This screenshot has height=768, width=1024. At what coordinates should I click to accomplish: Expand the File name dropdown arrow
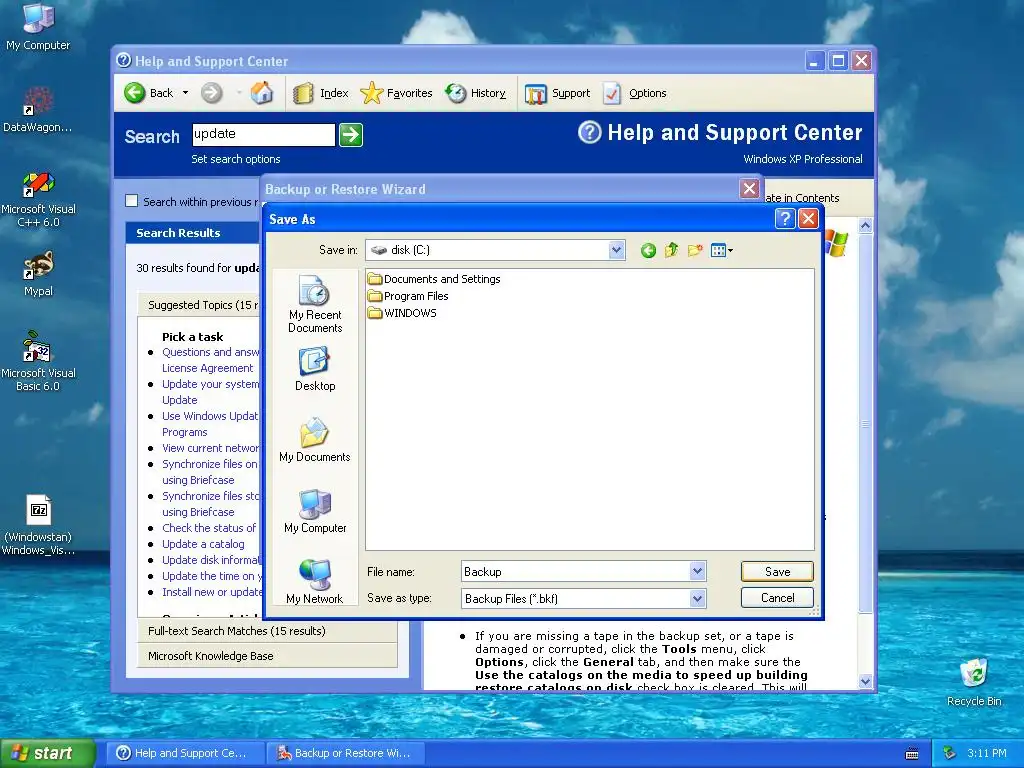(x=697, y=571)
